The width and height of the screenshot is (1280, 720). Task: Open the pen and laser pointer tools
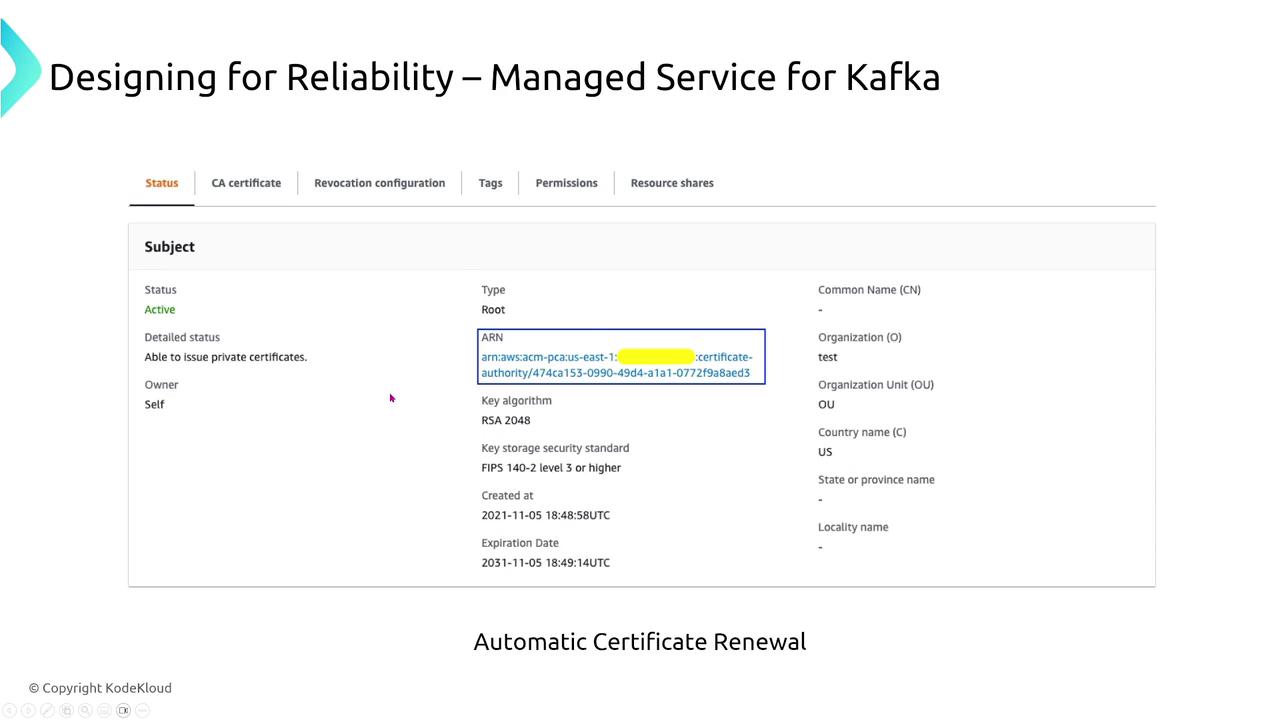[x=47, y=711]
